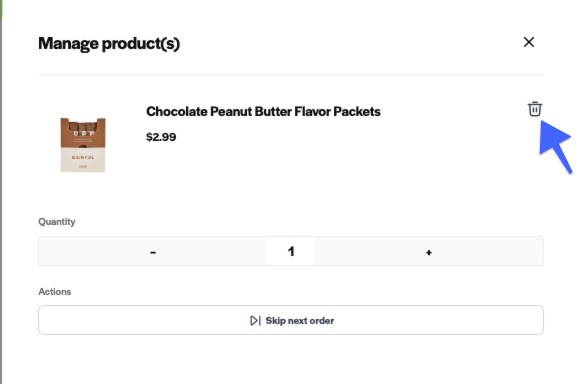
Task: Click the Quantity label
Action: (57, 222)
